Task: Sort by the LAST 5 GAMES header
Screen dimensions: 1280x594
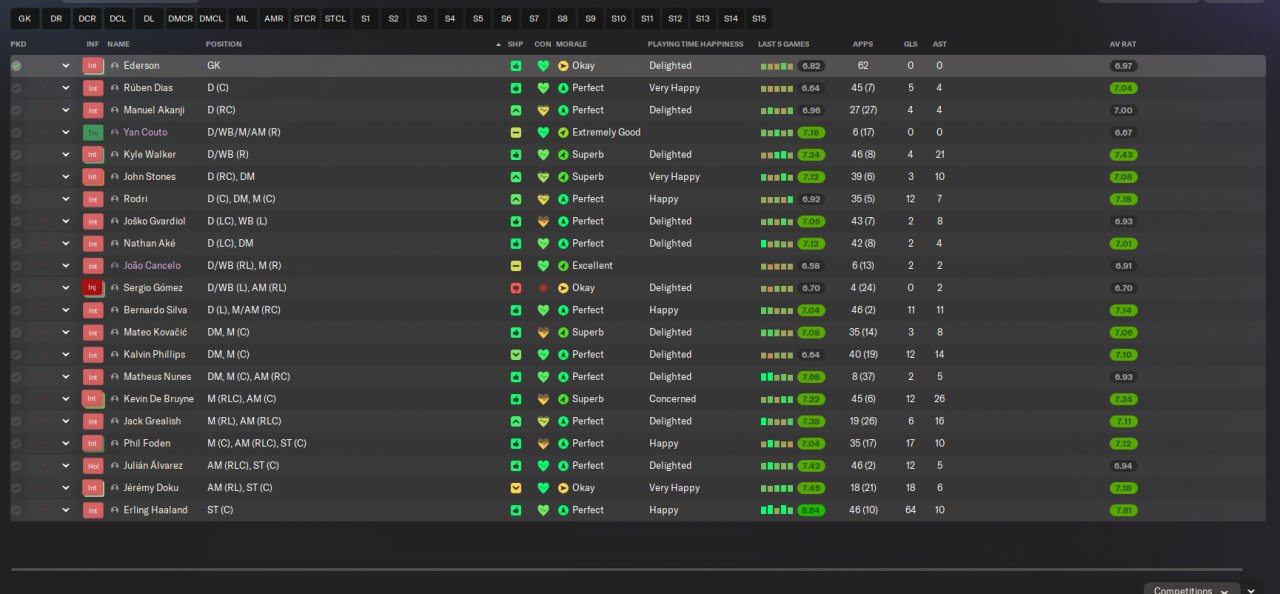Action: click(x=784, y=44)
